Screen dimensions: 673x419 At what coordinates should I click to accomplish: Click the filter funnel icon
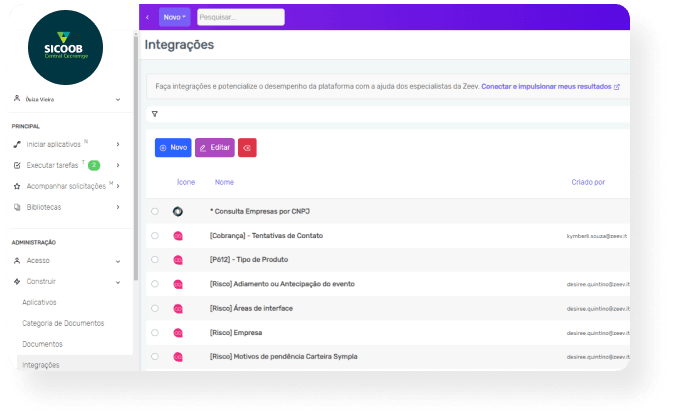point(154,114)
